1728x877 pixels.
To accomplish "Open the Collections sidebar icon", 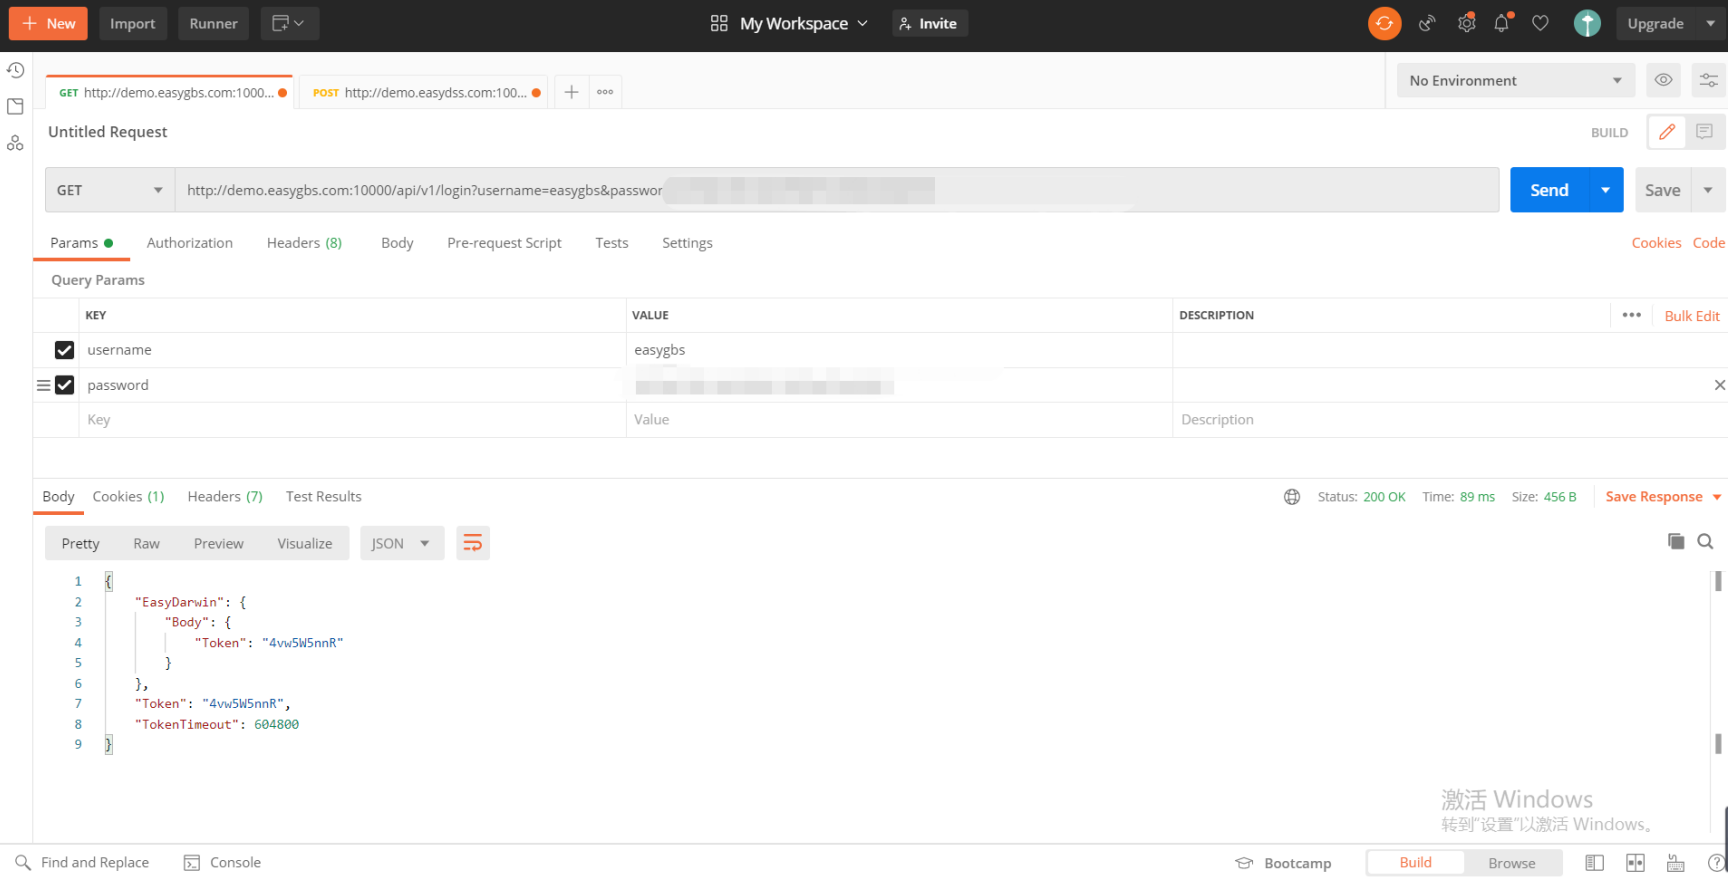I will coord(15,106).
